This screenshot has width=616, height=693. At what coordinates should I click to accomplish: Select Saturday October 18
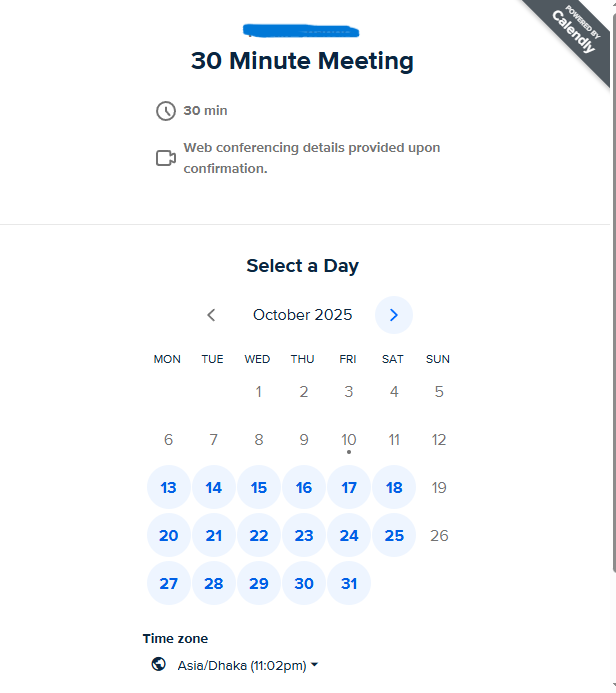click(x=394, y=488)
